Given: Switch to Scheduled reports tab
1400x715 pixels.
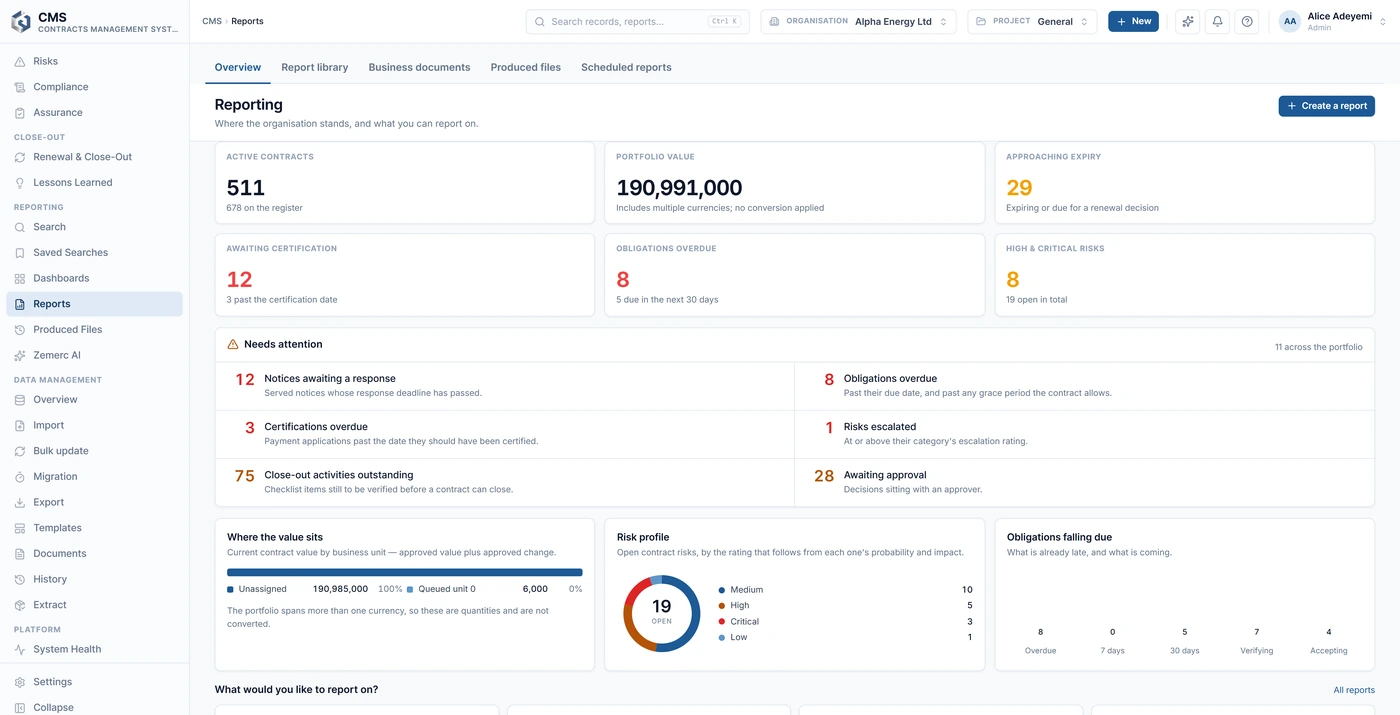Looking at the screenshot, I should click(x=626, y=67).
